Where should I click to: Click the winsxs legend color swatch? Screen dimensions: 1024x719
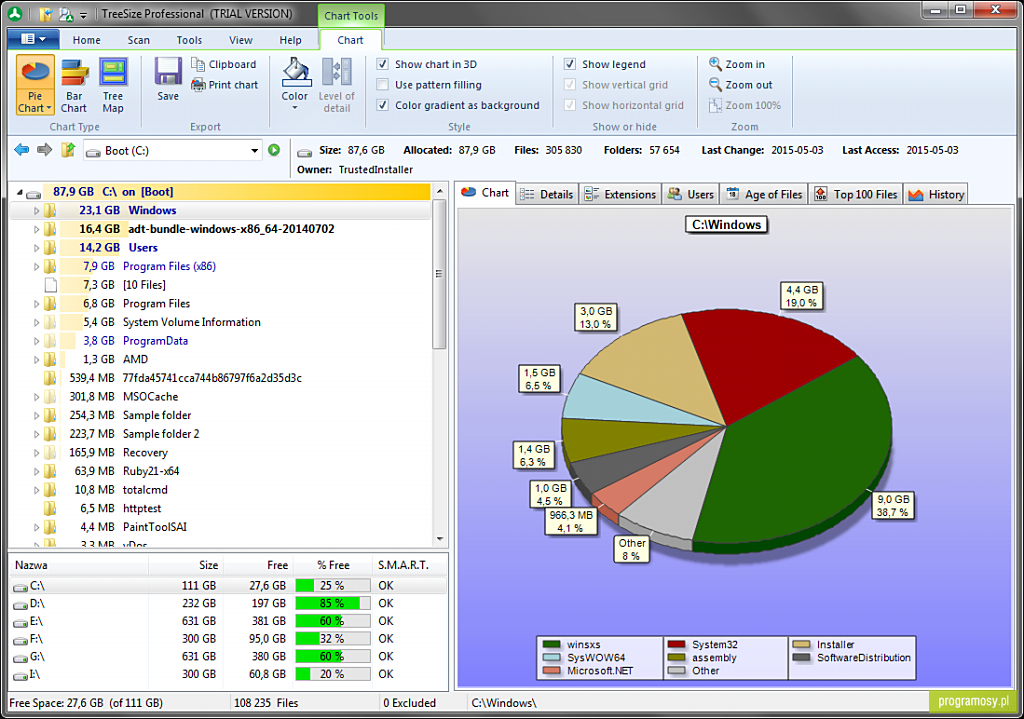pyautogui.click(x=552, y=645)
